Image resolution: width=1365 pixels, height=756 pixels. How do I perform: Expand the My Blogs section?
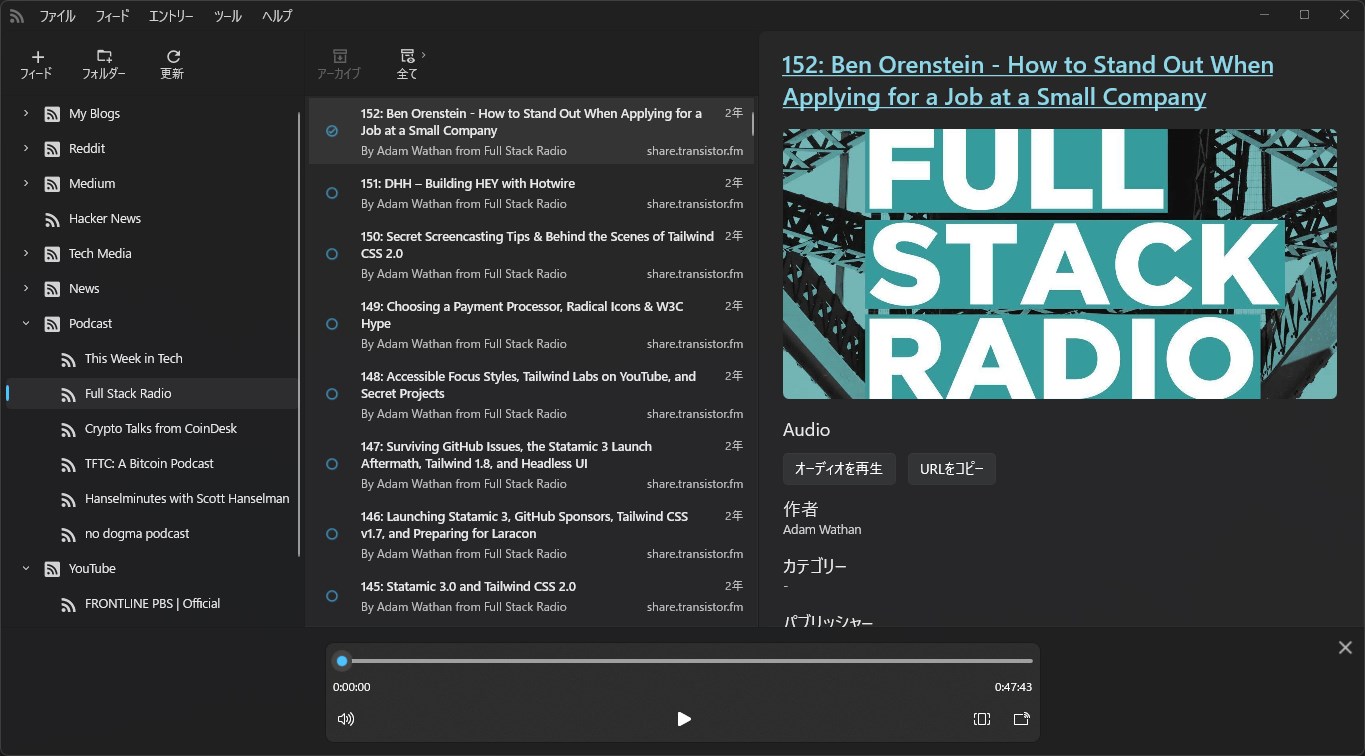24,113
